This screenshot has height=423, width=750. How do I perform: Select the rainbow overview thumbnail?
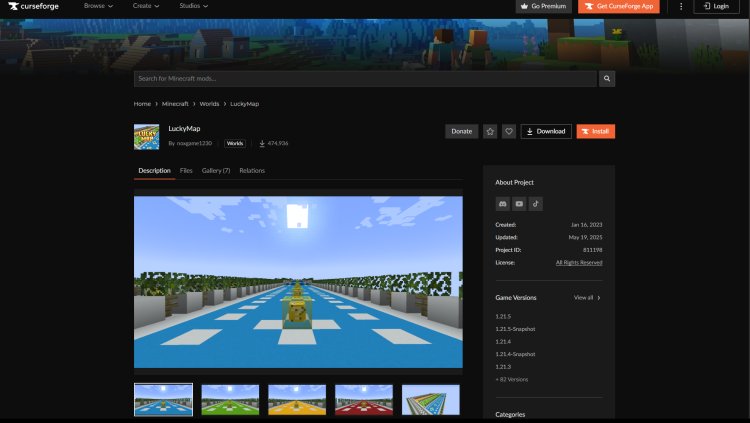(x=430, y=400)
